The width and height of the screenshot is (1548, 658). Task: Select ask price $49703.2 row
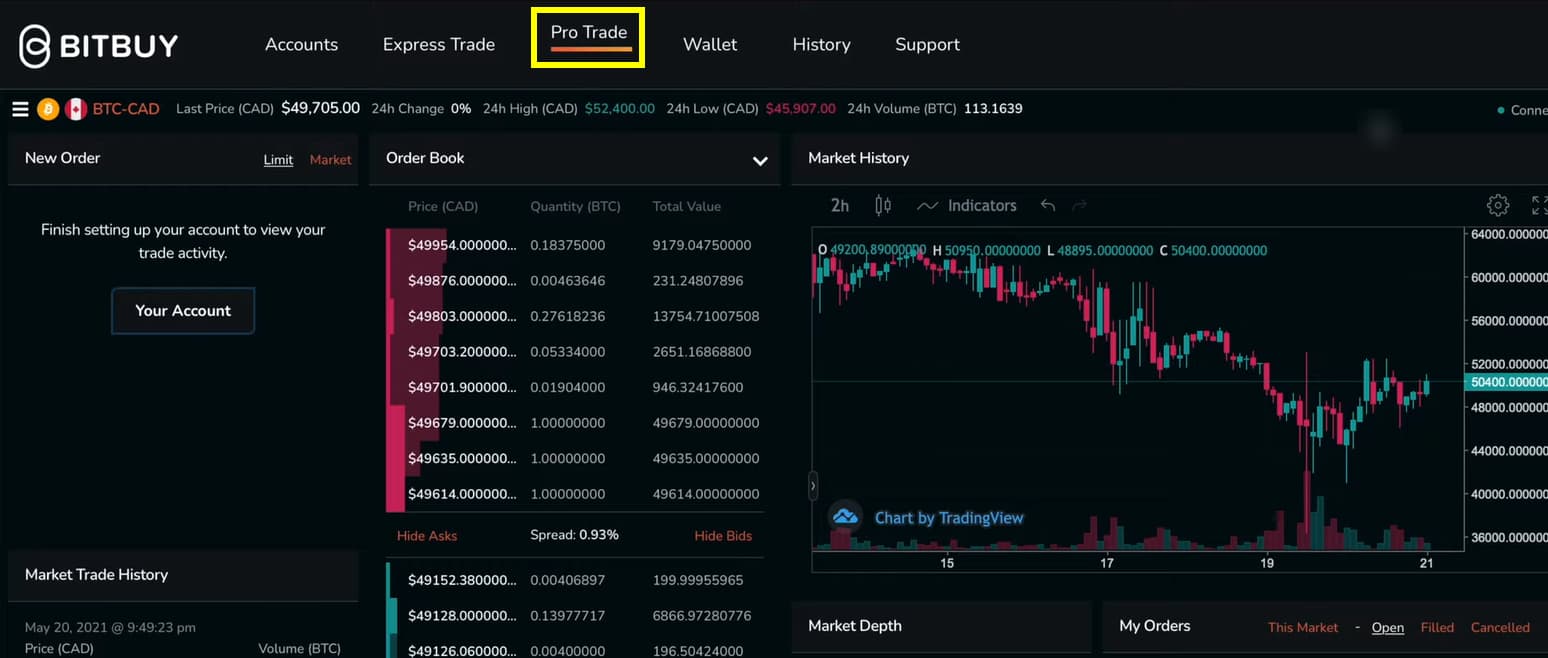tap(575, 352)
